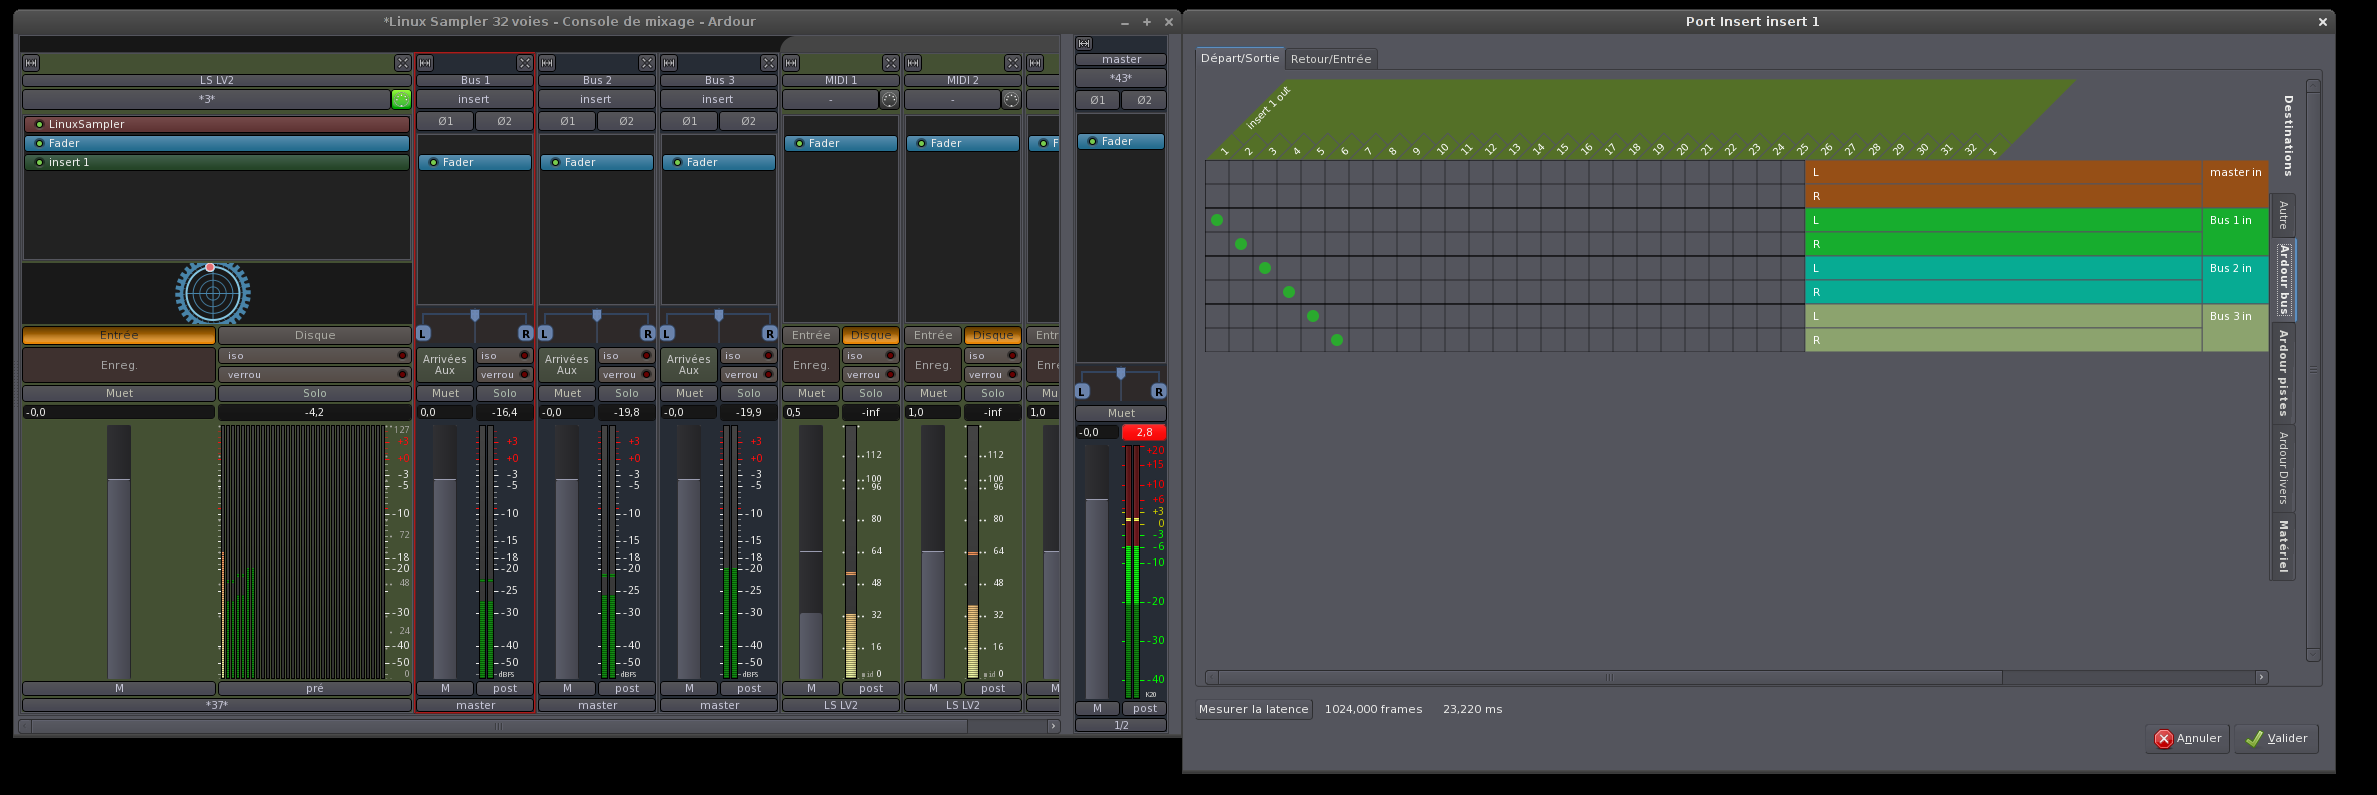Screen dimensions: 2377x795
Task: Mute the Bus 2 strip
Action: pyautogui.click(x=567, y=393)
